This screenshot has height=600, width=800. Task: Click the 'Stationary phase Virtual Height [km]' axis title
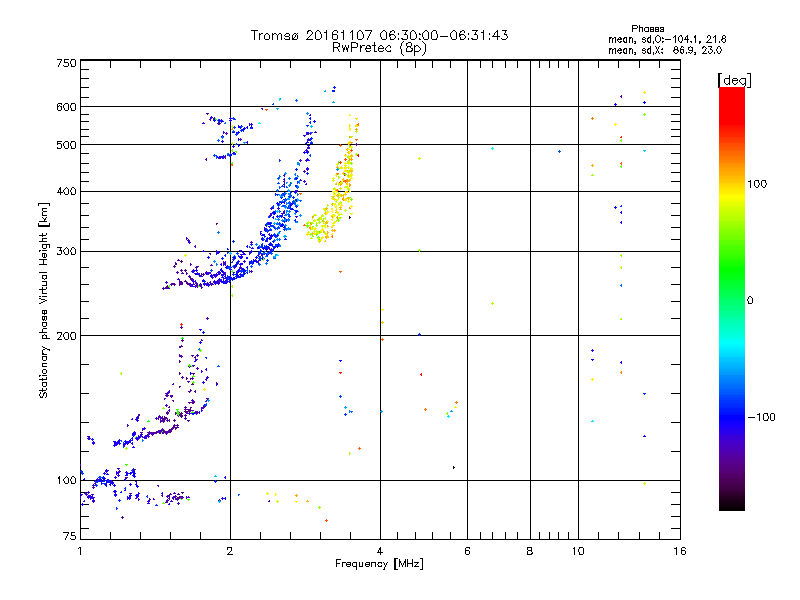tap(43, 301)
